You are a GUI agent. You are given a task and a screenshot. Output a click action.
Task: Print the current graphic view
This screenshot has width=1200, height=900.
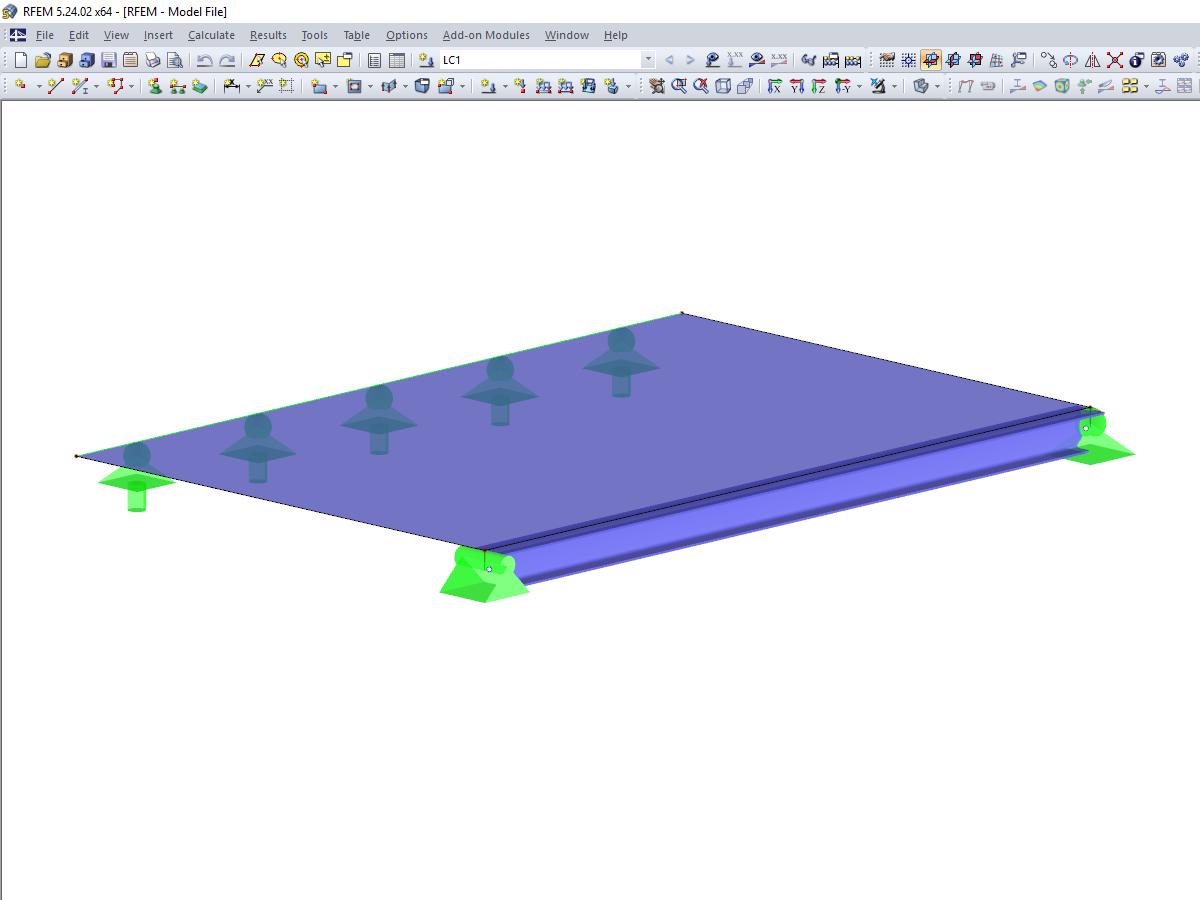click(x=152, y=60)
